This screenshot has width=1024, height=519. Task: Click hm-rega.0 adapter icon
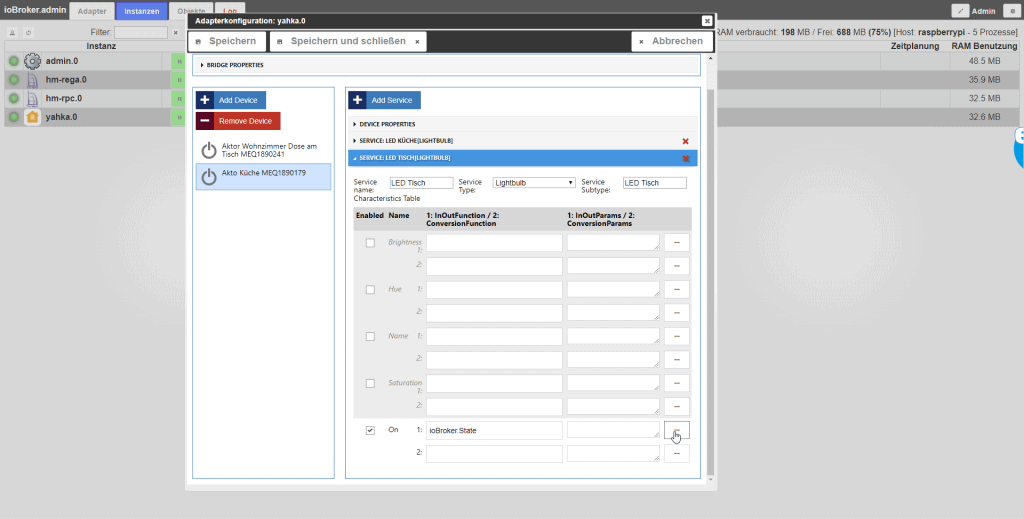[x=32, y=80]
